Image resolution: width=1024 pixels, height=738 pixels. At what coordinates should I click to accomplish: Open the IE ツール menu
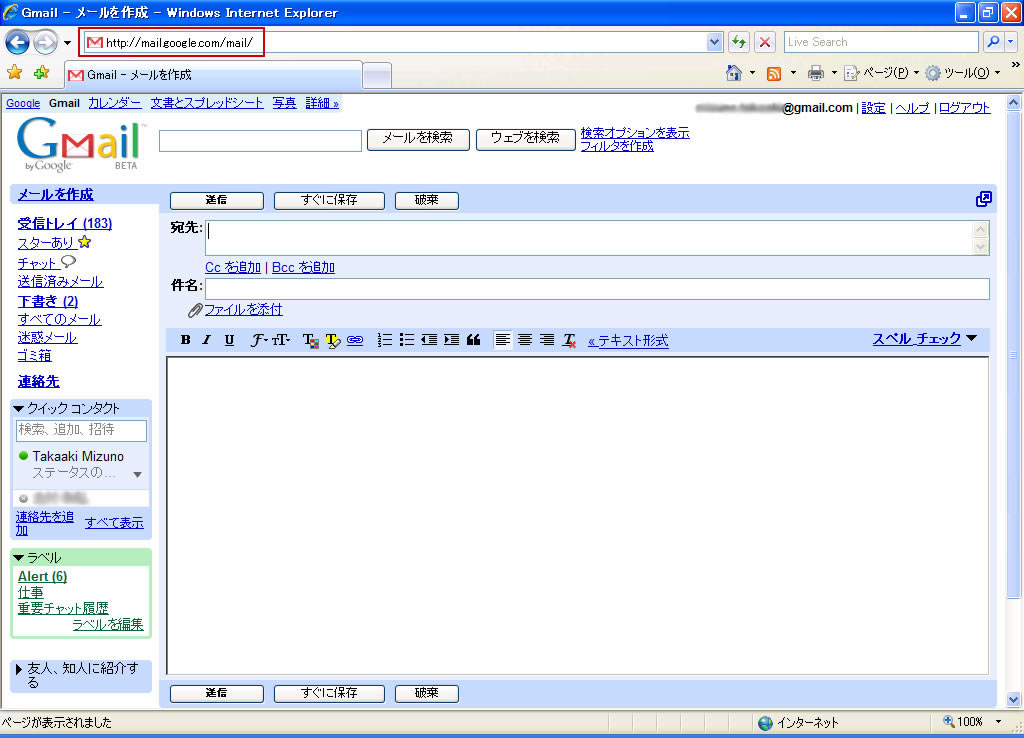click(961, 73)
